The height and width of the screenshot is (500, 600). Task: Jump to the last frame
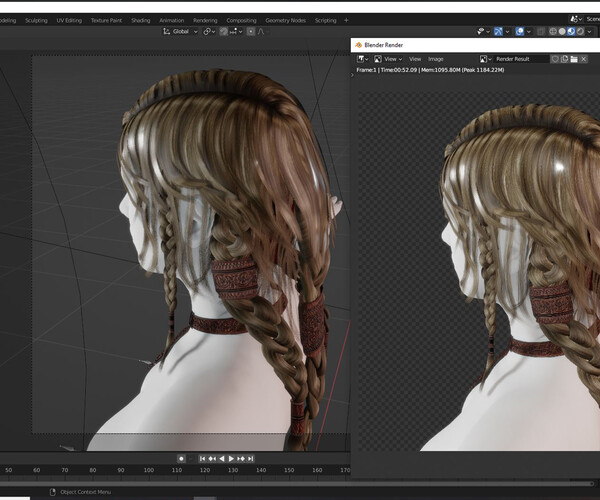click(251, 458)
